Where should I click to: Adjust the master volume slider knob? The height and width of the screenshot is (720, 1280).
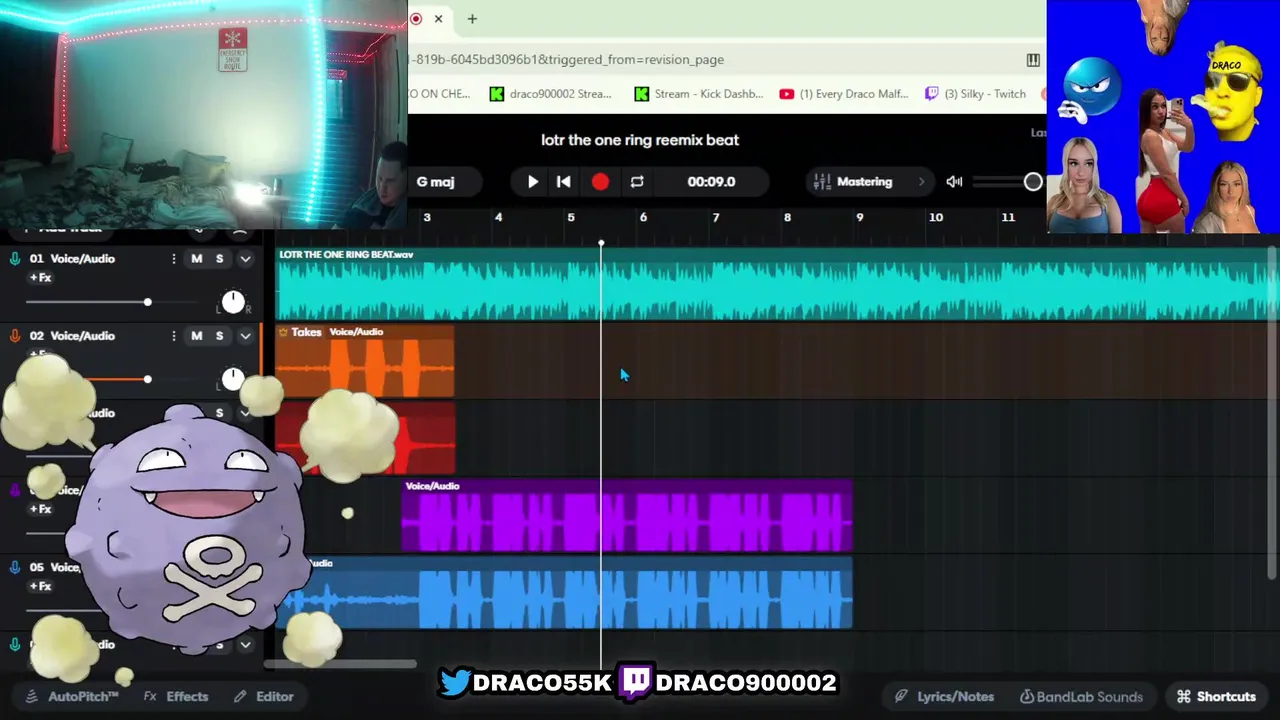1033,182
